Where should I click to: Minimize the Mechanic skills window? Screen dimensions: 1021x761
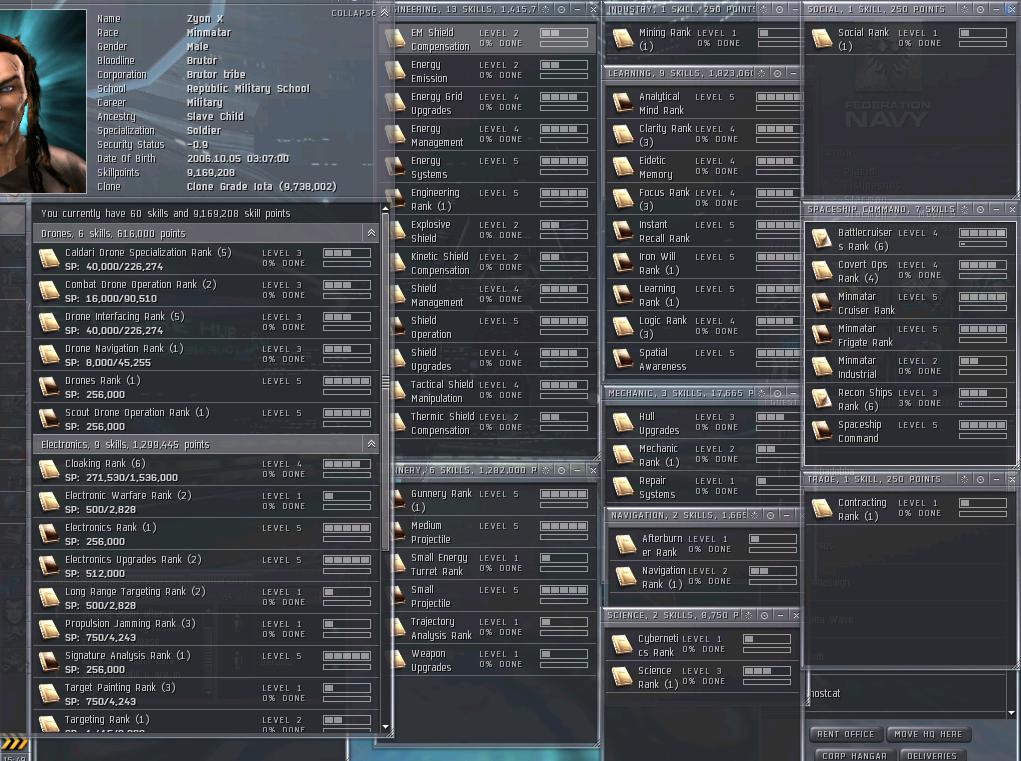coord(793,393)
